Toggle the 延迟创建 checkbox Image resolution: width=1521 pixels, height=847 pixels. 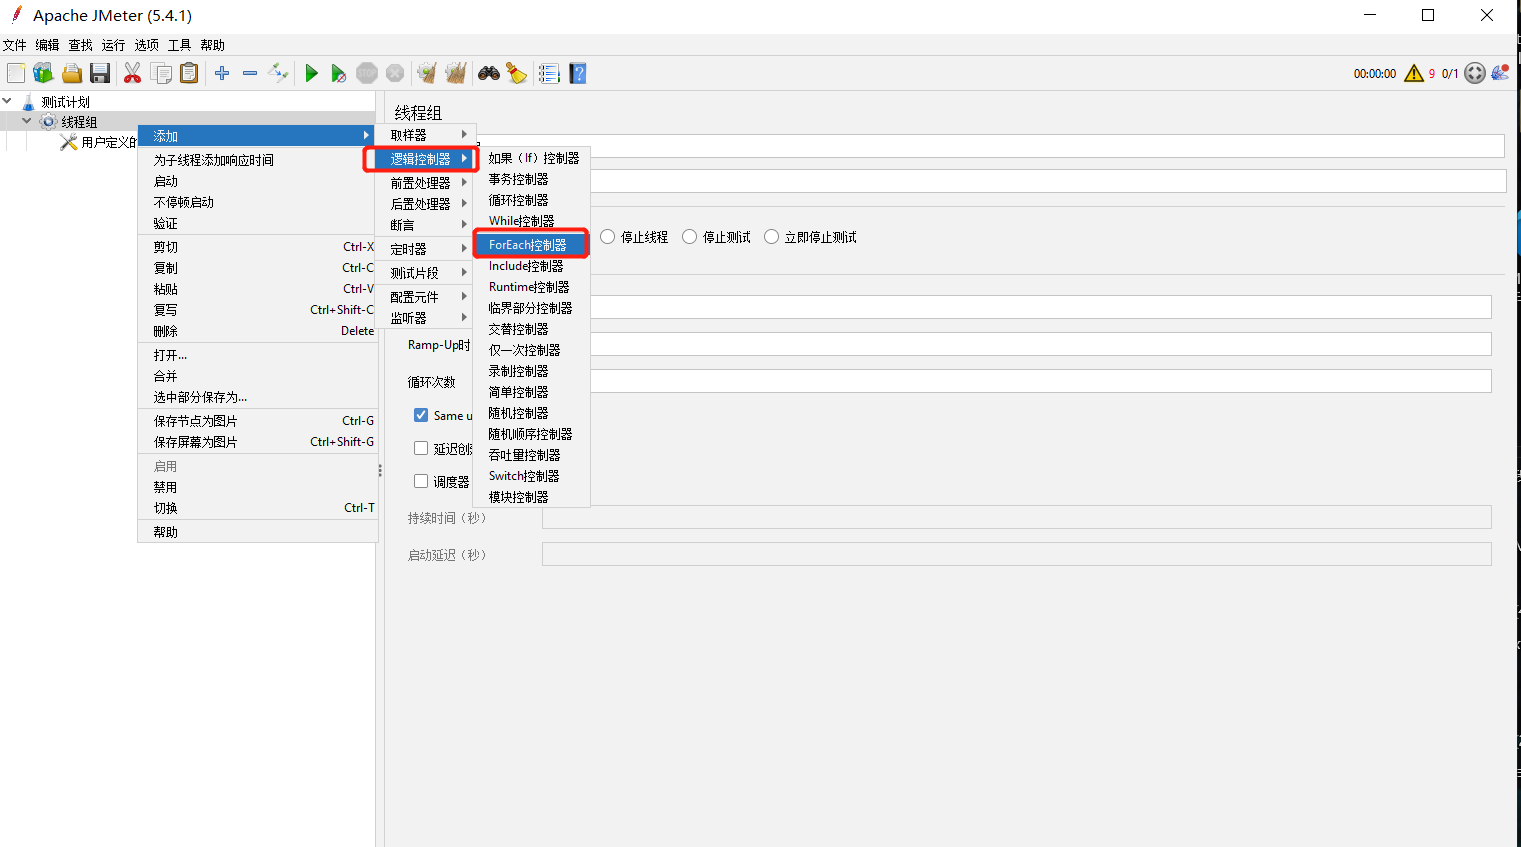[421, 448]
